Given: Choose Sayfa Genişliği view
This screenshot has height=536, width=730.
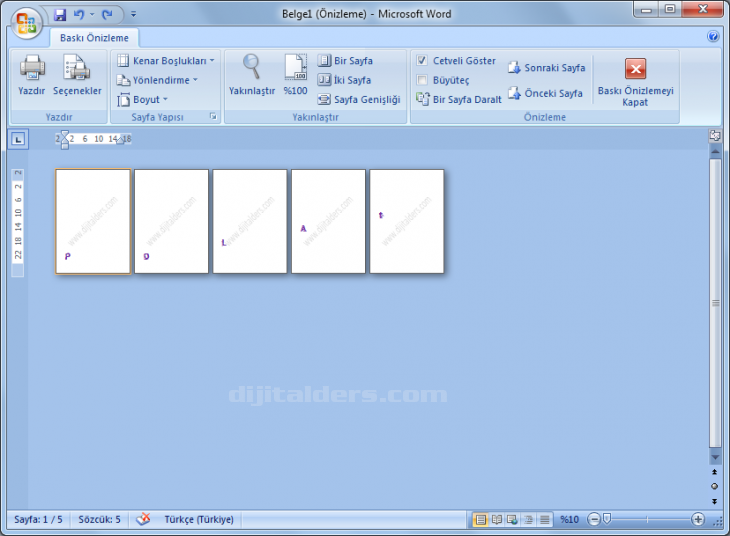Looking at the screenshot, I should [x=359, y=100].
